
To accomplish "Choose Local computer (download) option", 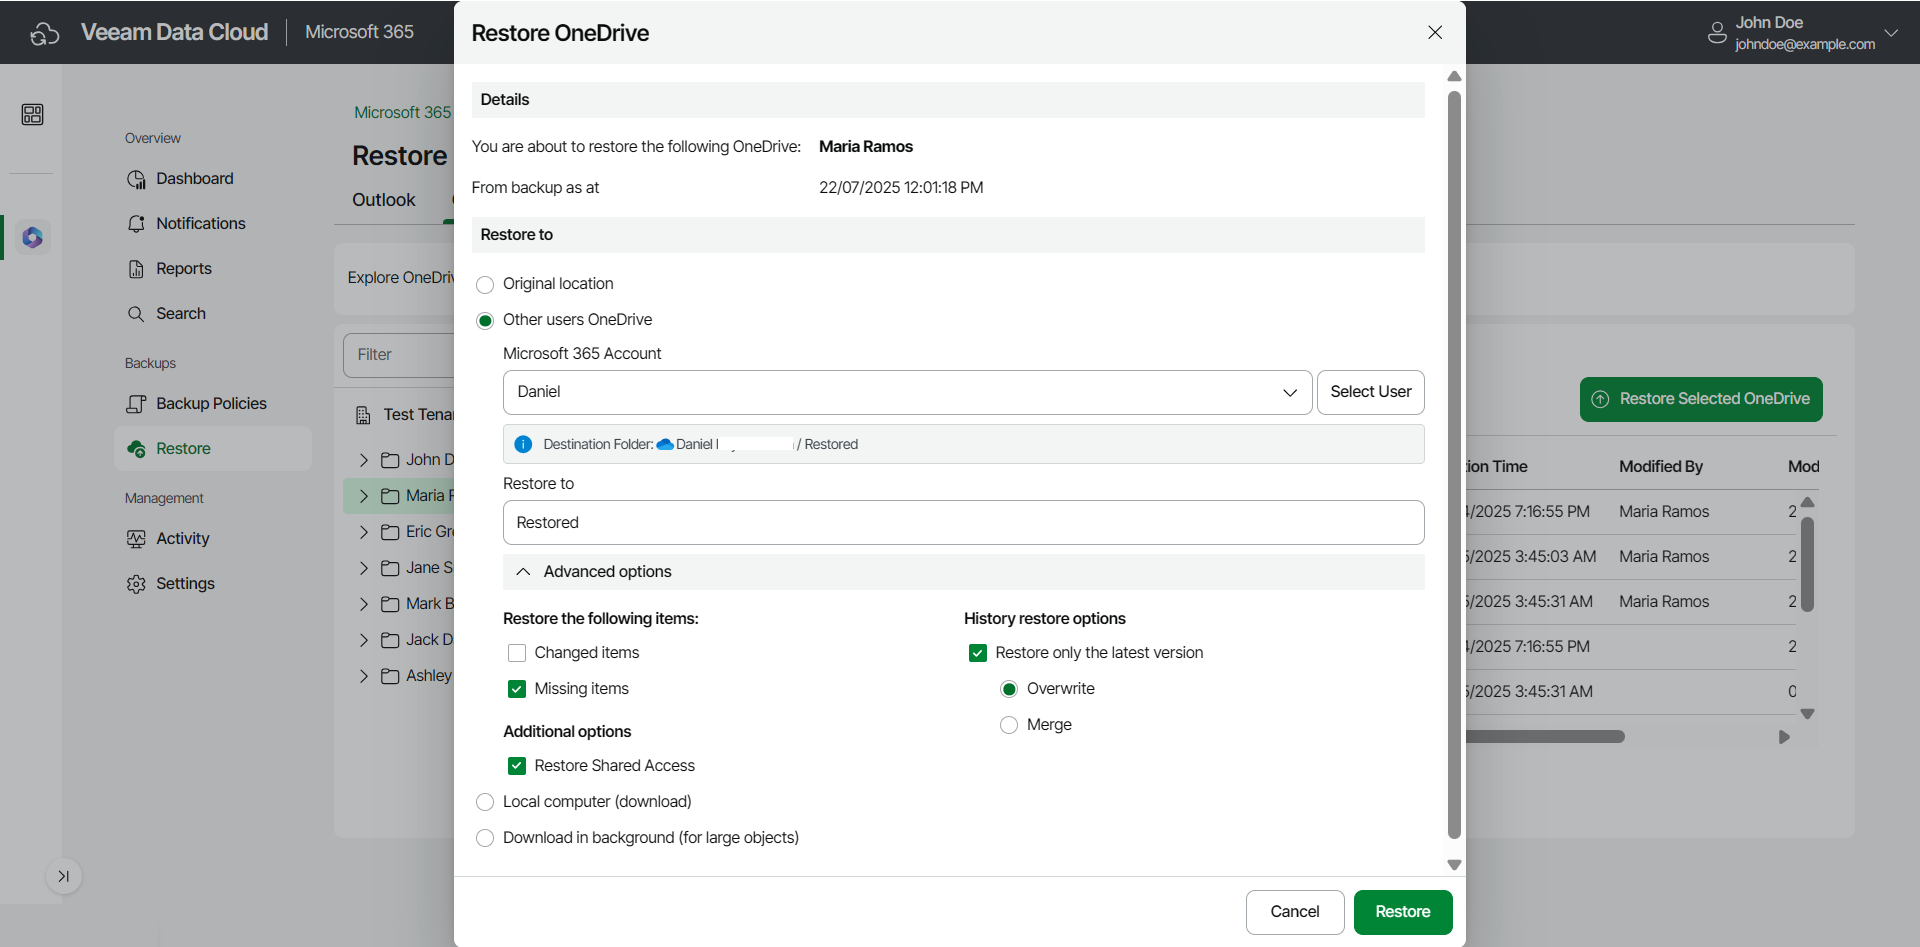I will pyautogui.click(x=485, y=802).
